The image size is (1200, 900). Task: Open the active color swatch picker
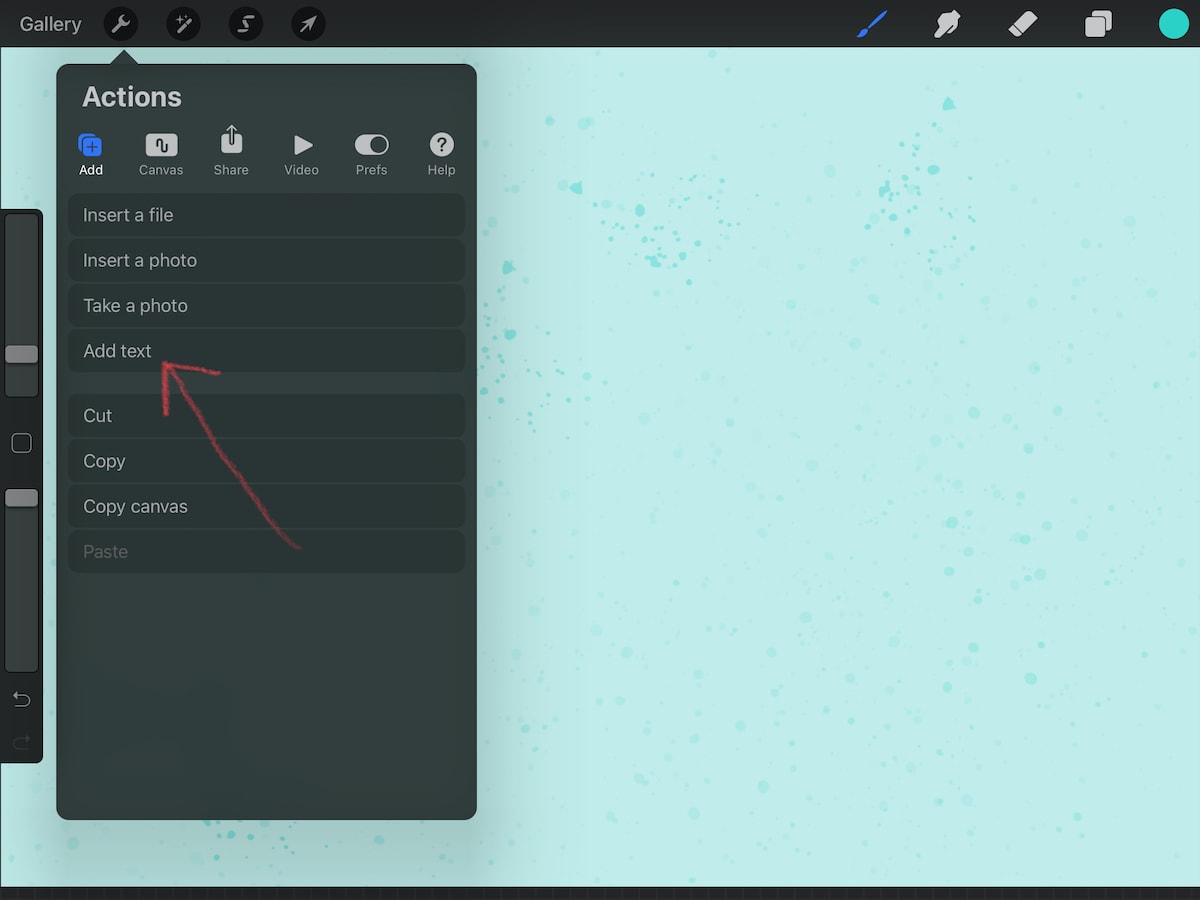click(1174, 24)
